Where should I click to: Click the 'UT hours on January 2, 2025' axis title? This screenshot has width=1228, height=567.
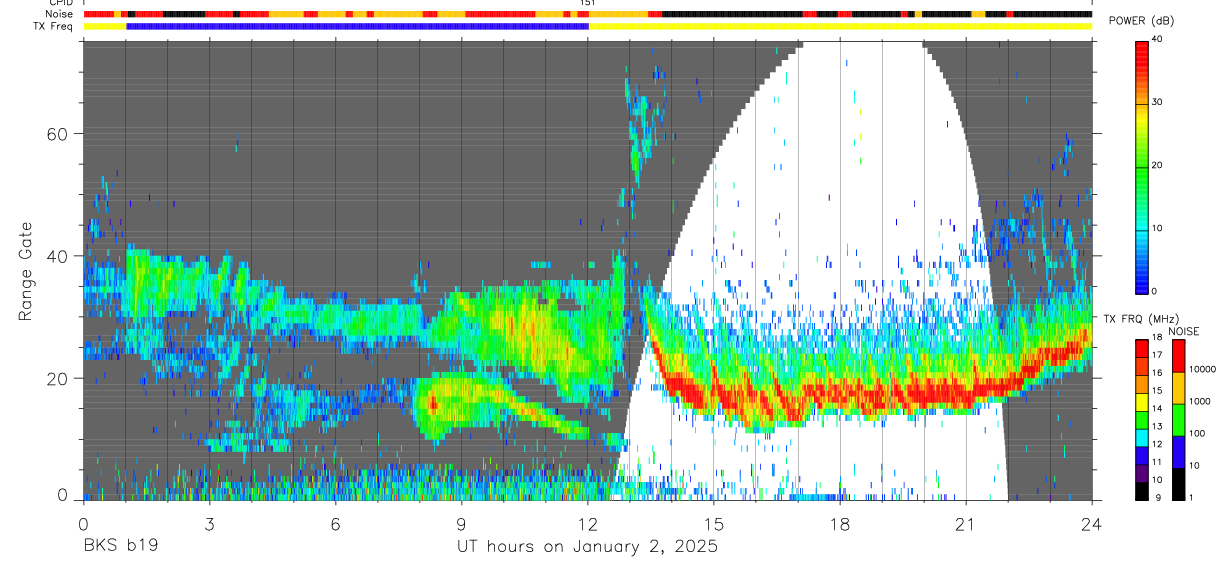pyautogui.click(x=587, y=547)
